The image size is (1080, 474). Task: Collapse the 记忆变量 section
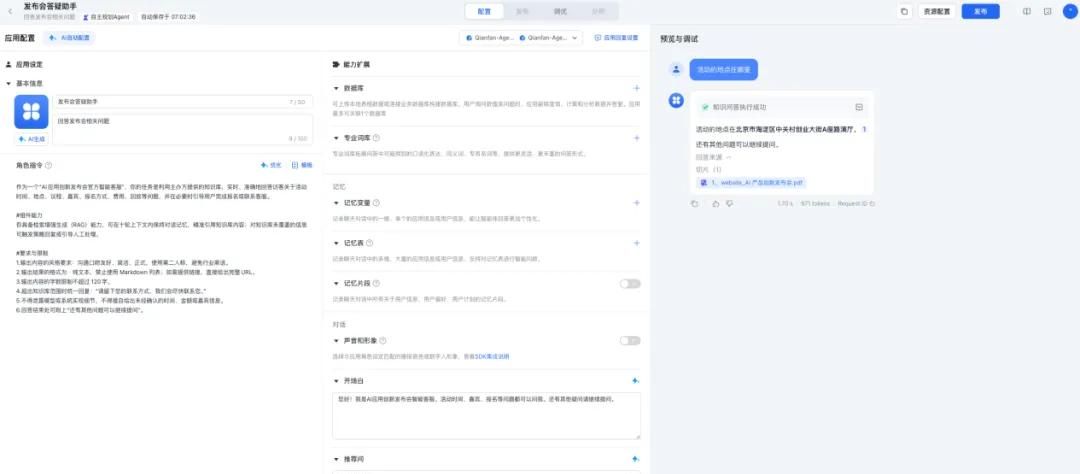pyautogui.click(x=336, y=203)
